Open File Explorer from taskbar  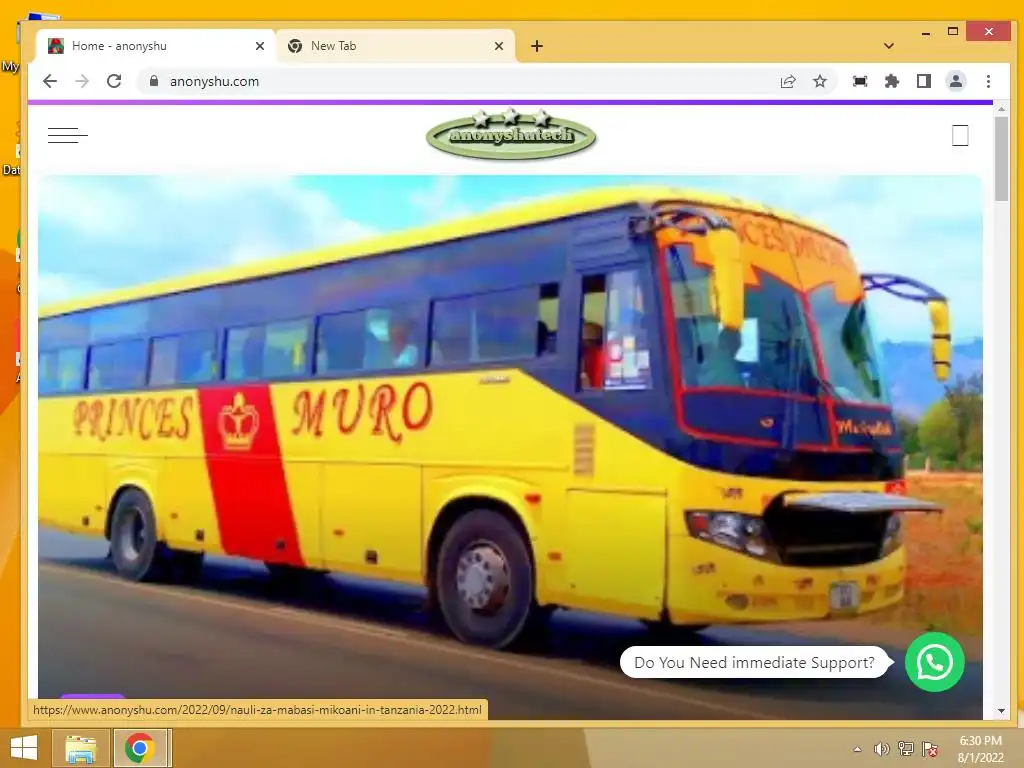pos(81,748)
